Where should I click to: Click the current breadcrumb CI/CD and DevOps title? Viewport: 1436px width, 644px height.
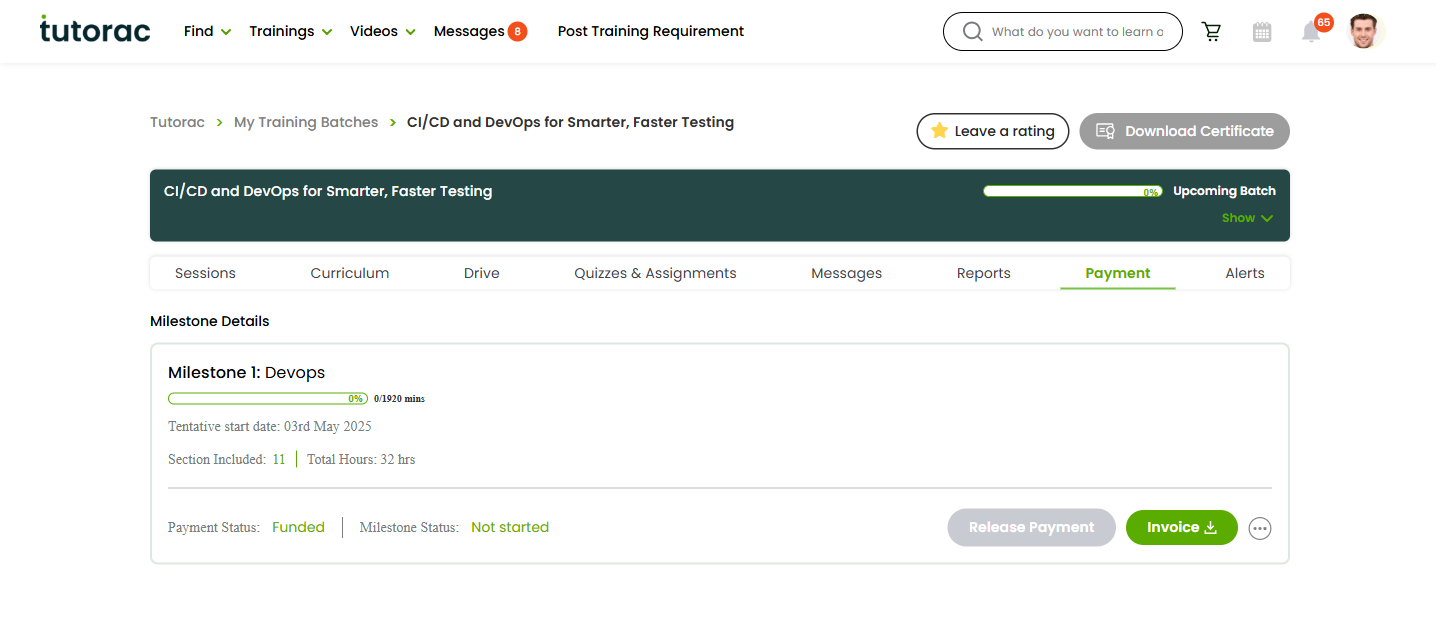tap(570, 122)
